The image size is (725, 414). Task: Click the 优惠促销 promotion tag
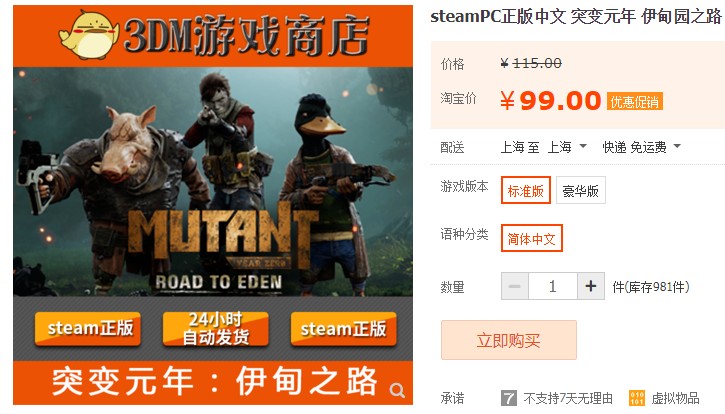[x=634, y=101]
